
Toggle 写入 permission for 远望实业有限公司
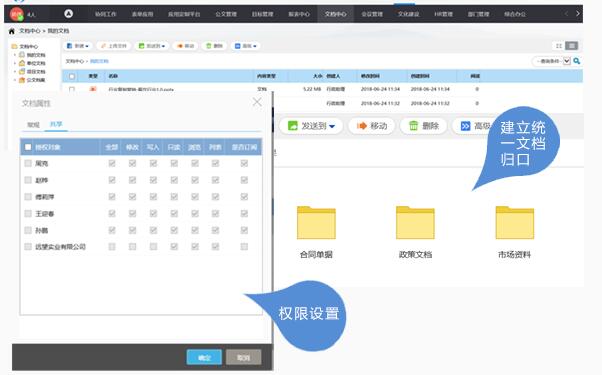pos(153,247)
